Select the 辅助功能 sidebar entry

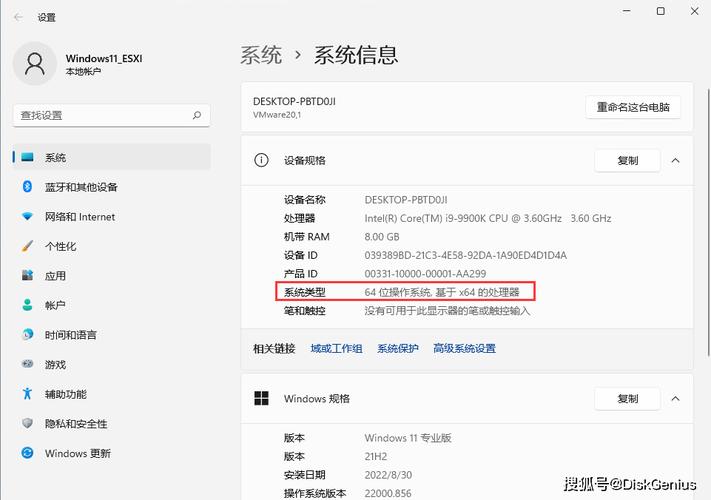click(x=112, y=394)
